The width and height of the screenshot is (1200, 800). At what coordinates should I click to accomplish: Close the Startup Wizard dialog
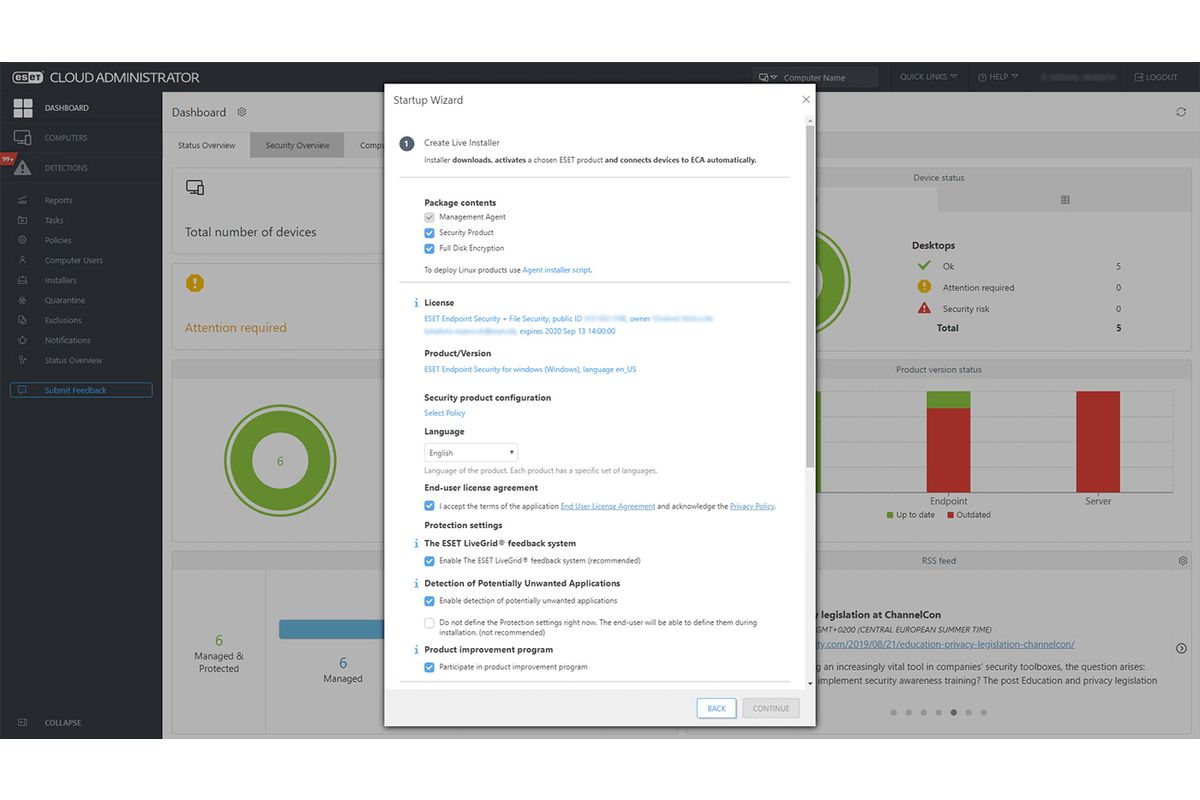806,100
